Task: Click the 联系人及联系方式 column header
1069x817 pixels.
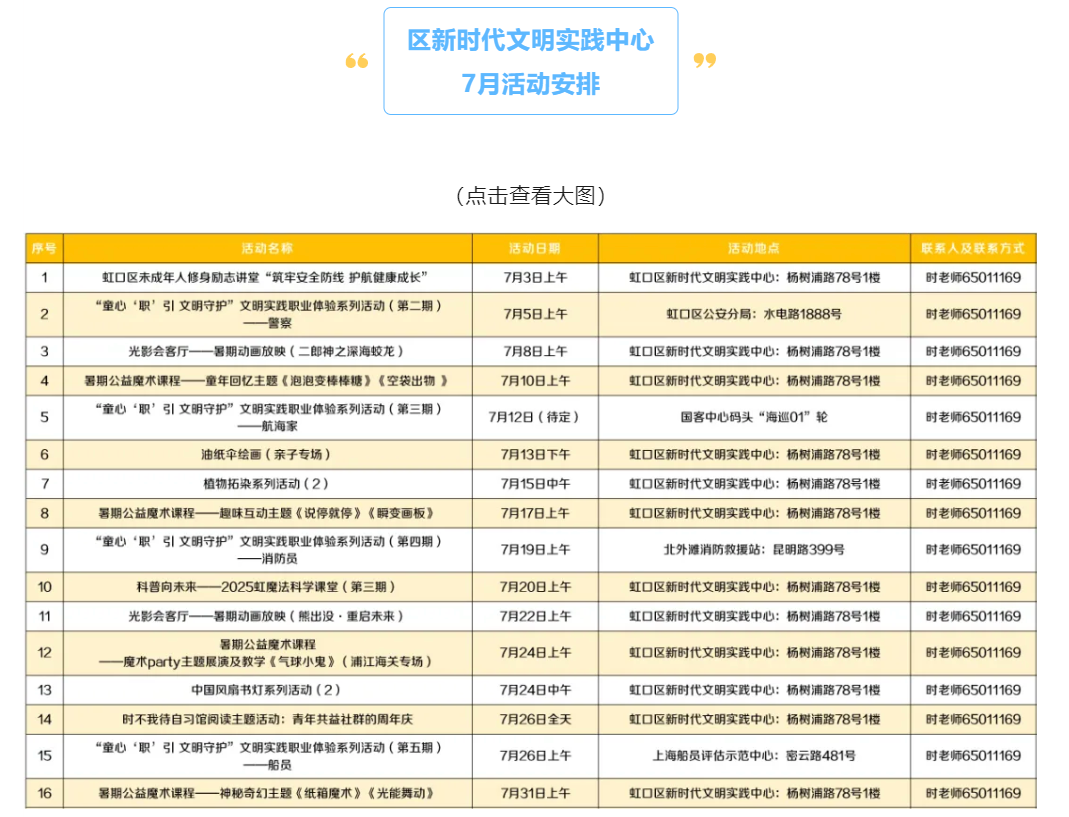Action: (973, 248)
